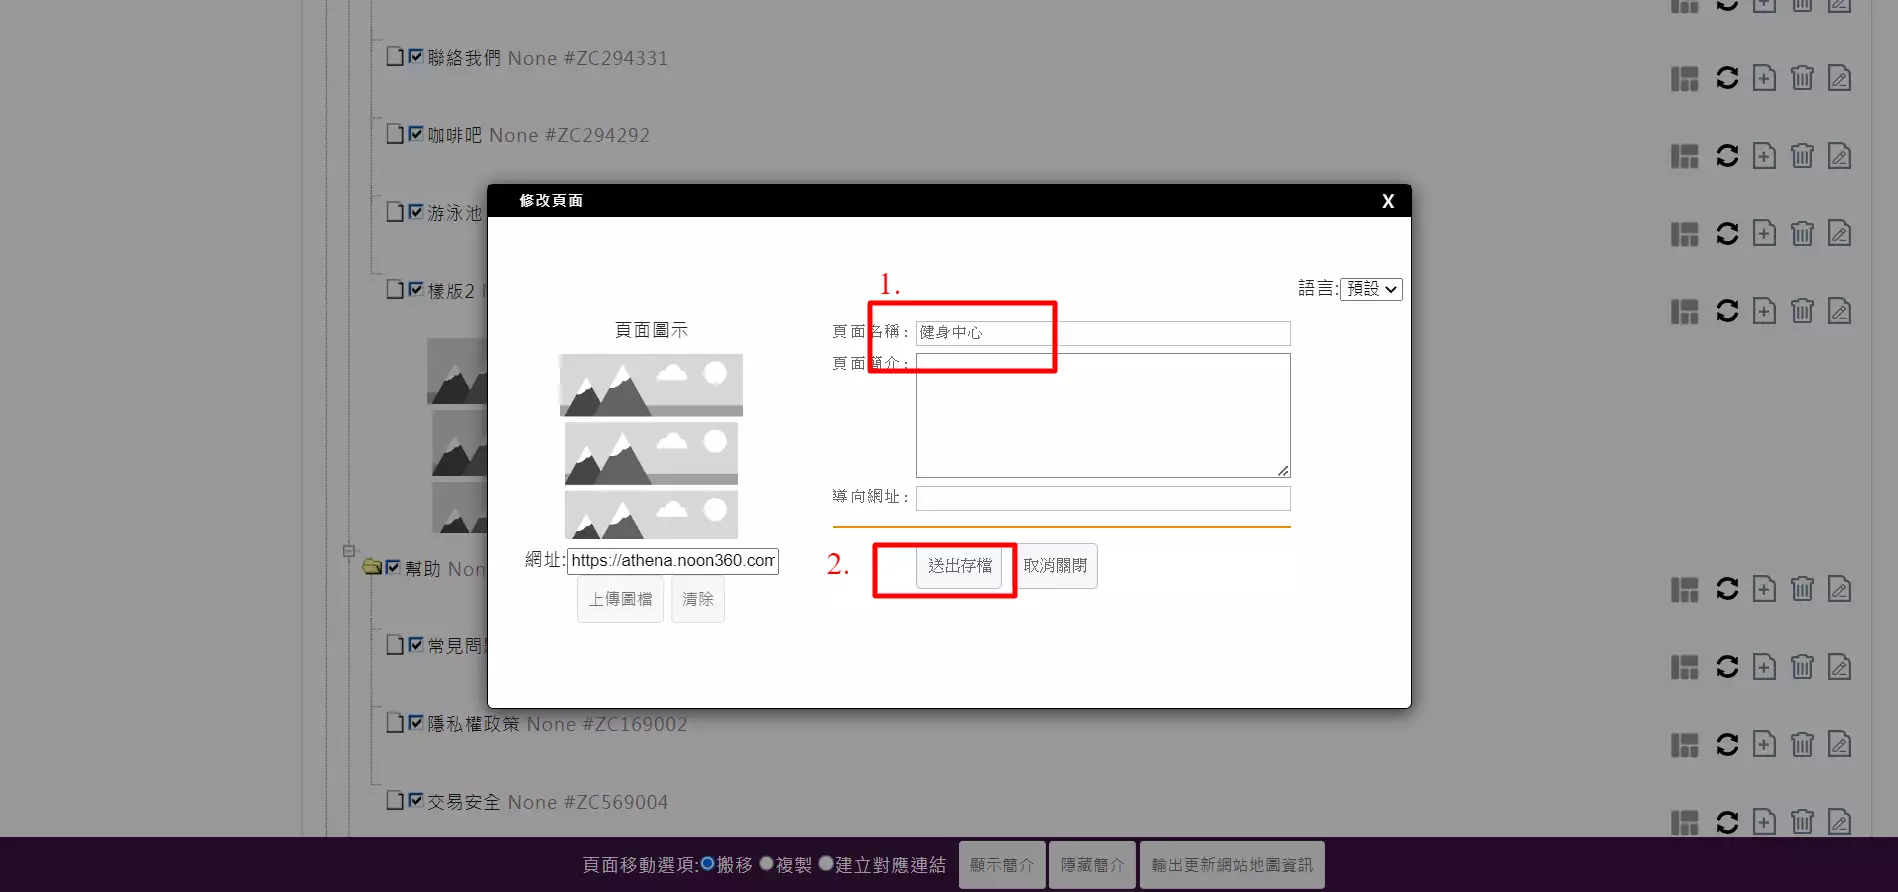This screenshot has width=1898, height=892.
Task: Click the trash icon in the 隱私權政策 row
Action: tap(1801, 745)
